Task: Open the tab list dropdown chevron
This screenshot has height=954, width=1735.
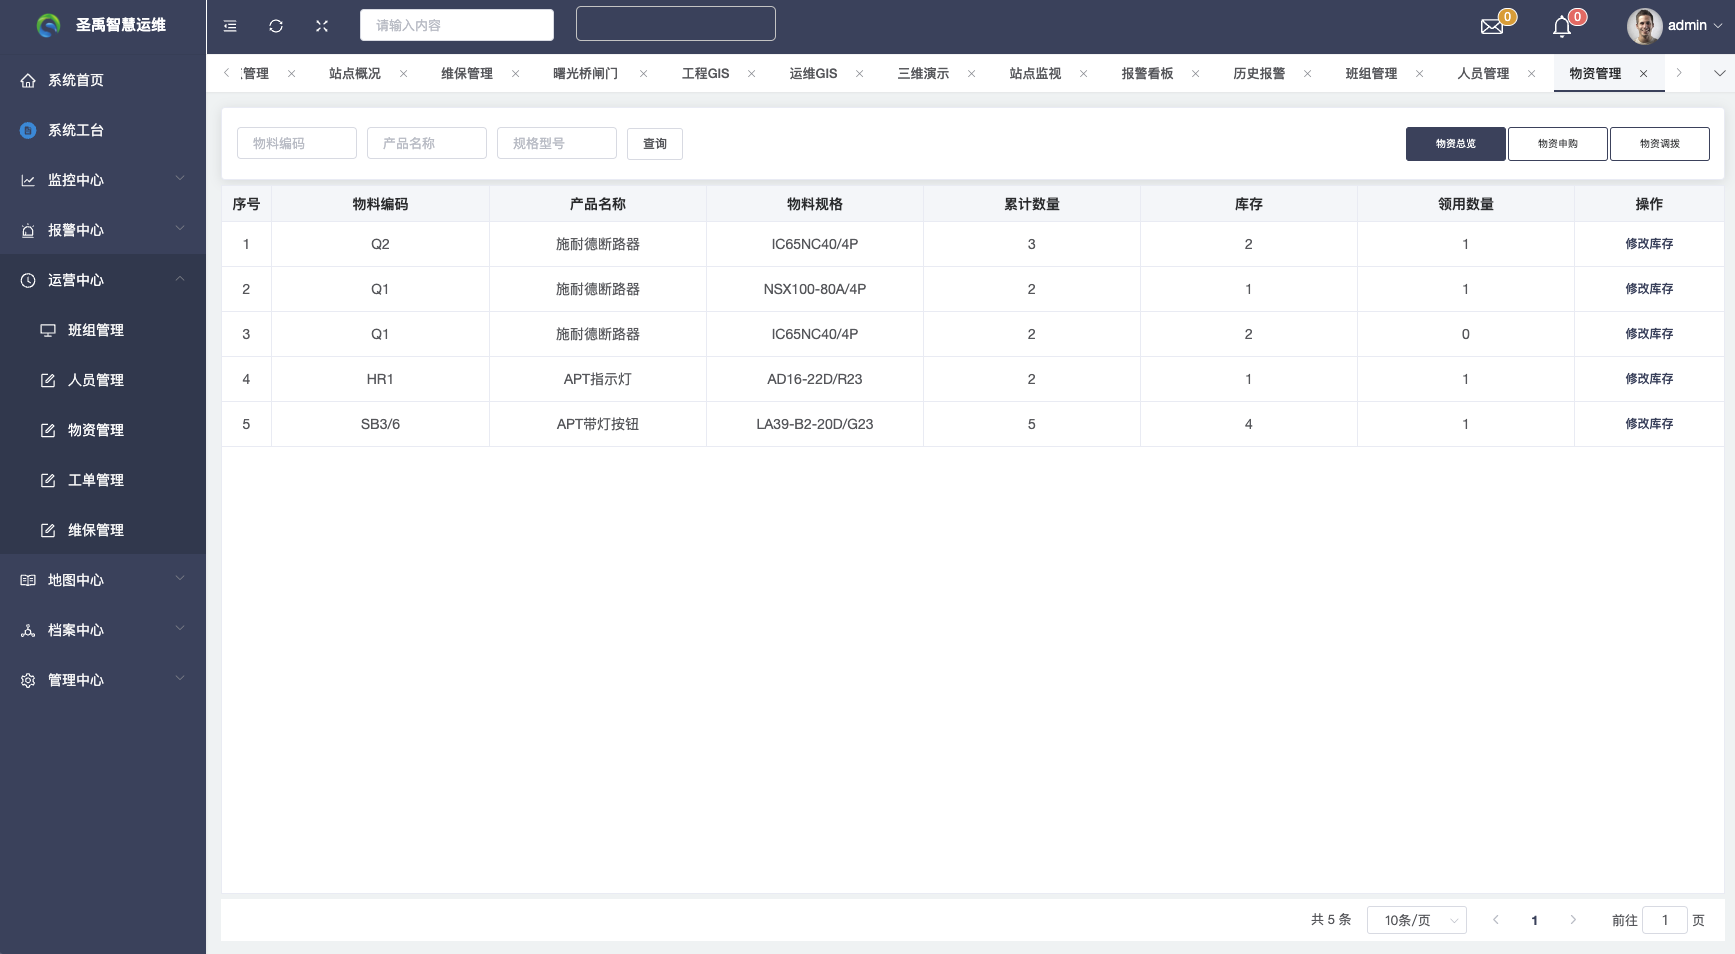Action: pos(1719,73)
